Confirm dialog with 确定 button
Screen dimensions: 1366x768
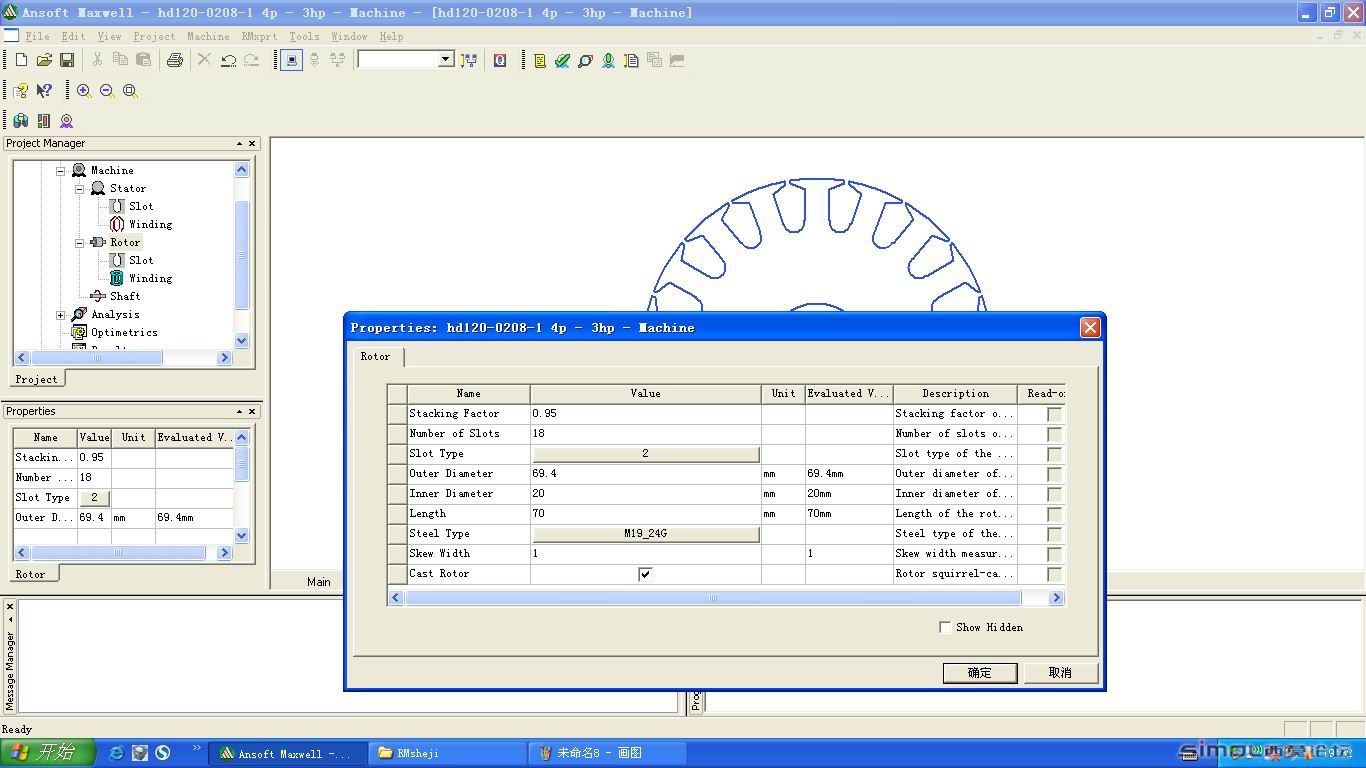980,673
